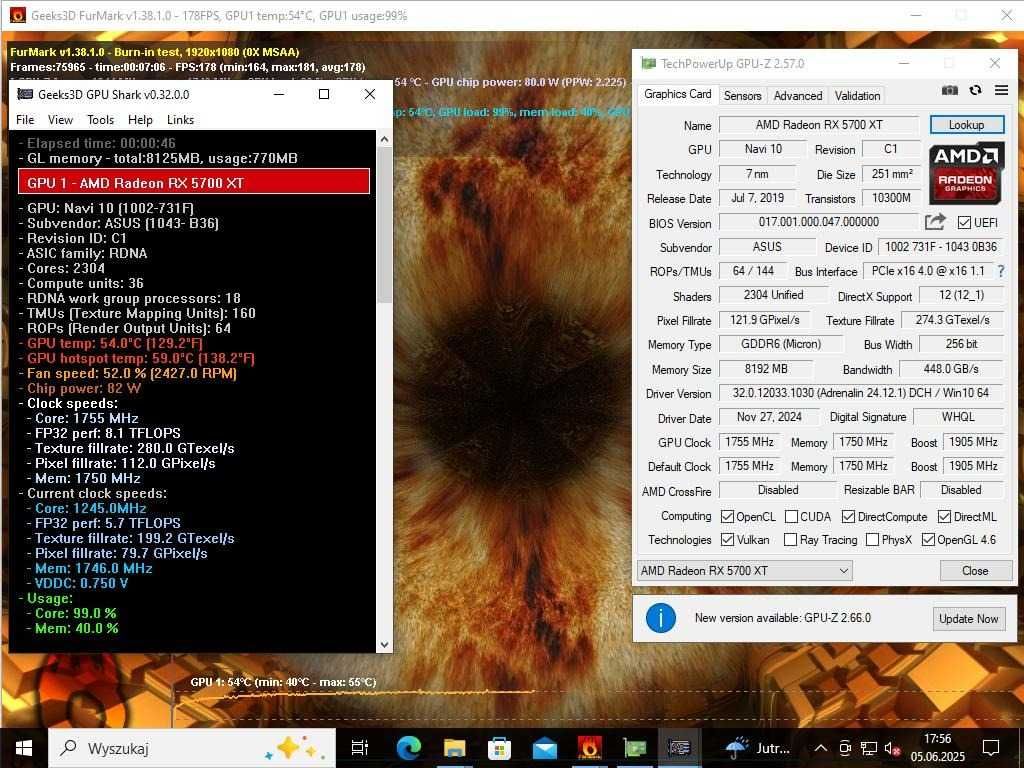Toggle the OpenCL checkbox
Image resolution: width=1024 pixels, height=768 pixels.
(x=727, y=517)
